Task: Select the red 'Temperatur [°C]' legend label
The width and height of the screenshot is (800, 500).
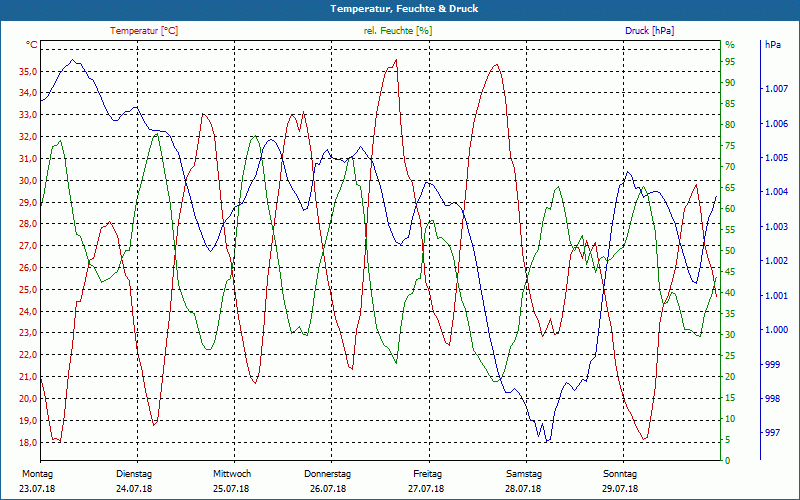Action: (144, 31)
